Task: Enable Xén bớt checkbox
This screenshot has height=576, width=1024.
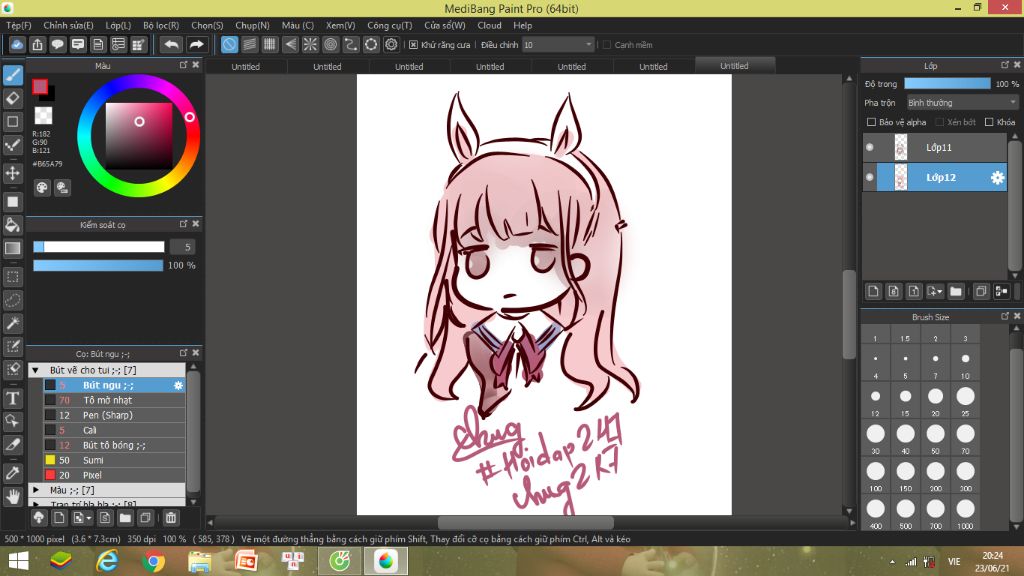Action: tap(939, 122)
